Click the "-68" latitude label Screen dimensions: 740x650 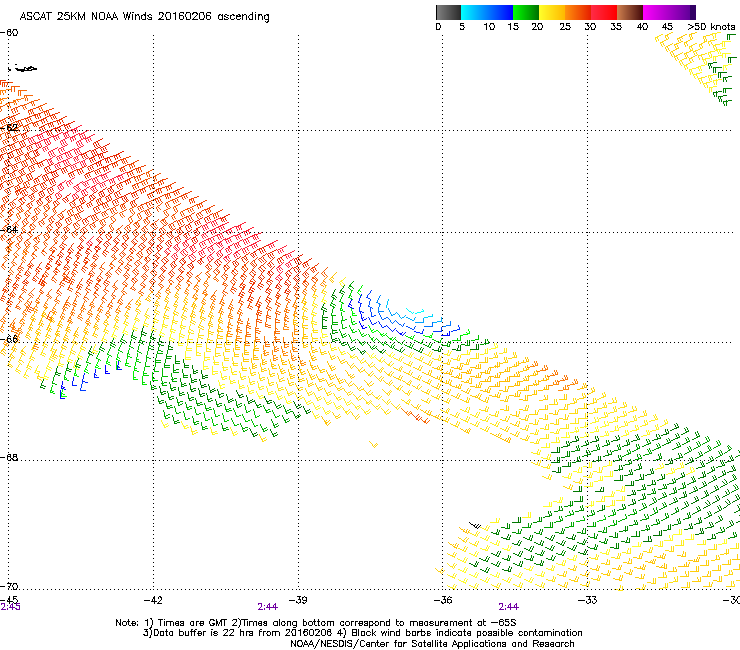(x=9, y=458)
